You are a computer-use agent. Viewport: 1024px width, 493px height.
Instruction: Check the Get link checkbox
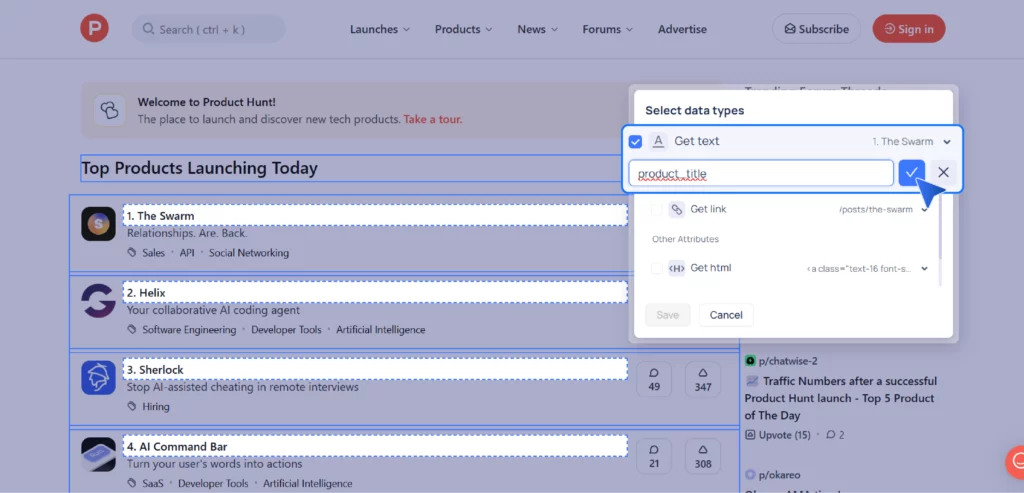click(x=656, y=210)
